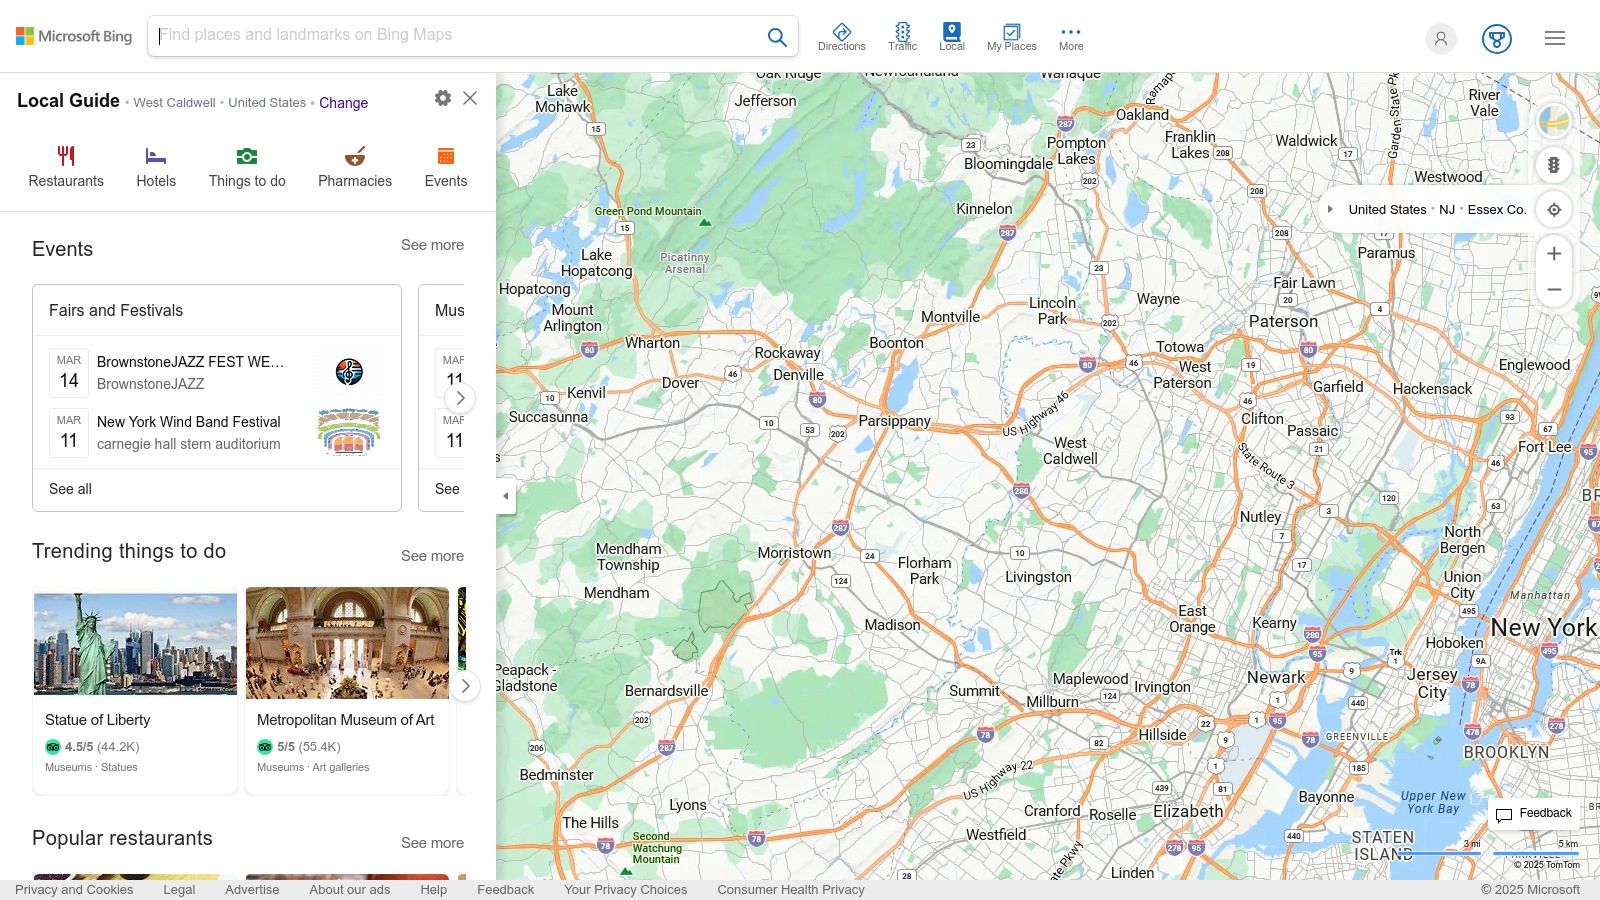
Task: Click Change location link
Action: [x=343, y=103]
